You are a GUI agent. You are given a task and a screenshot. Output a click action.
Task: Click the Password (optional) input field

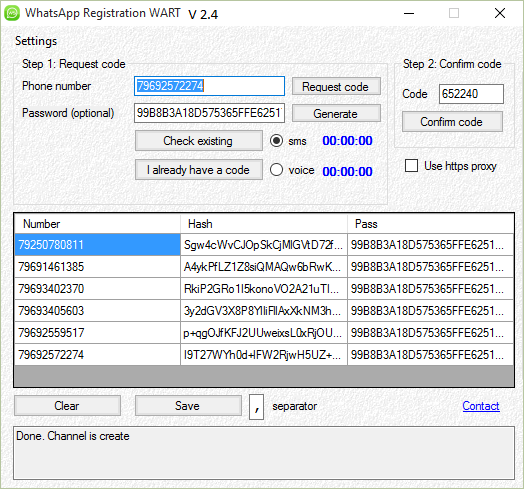[x=210, y=113]
